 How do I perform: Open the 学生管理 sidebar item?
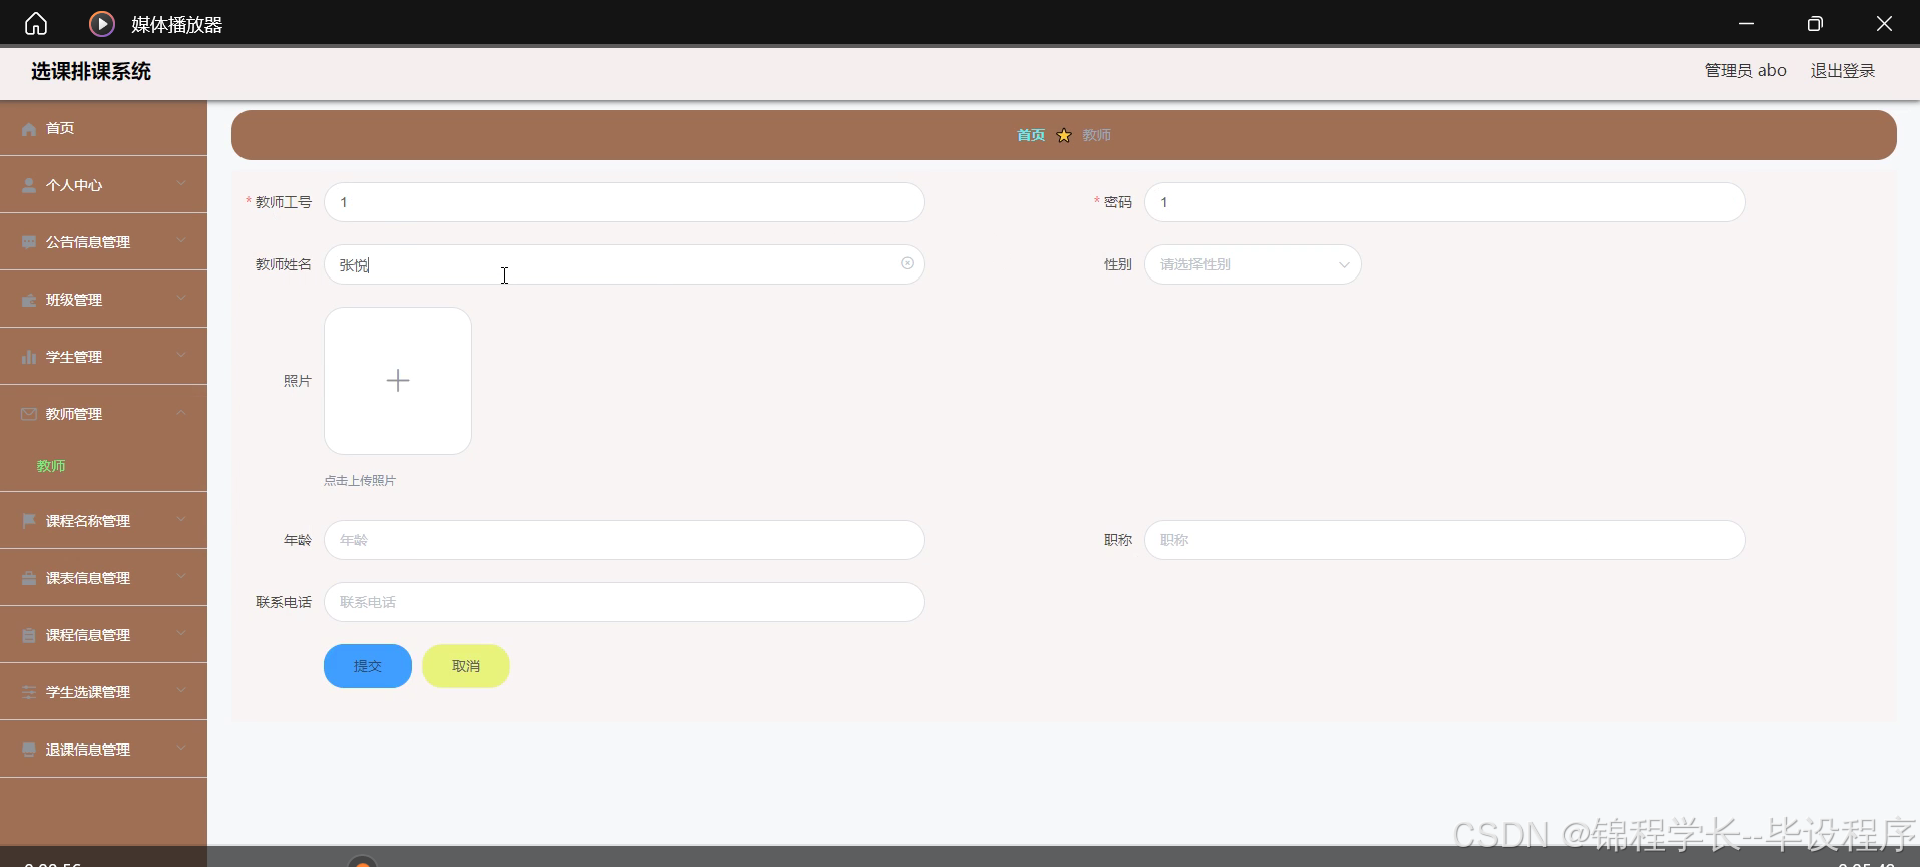(103, 357)
